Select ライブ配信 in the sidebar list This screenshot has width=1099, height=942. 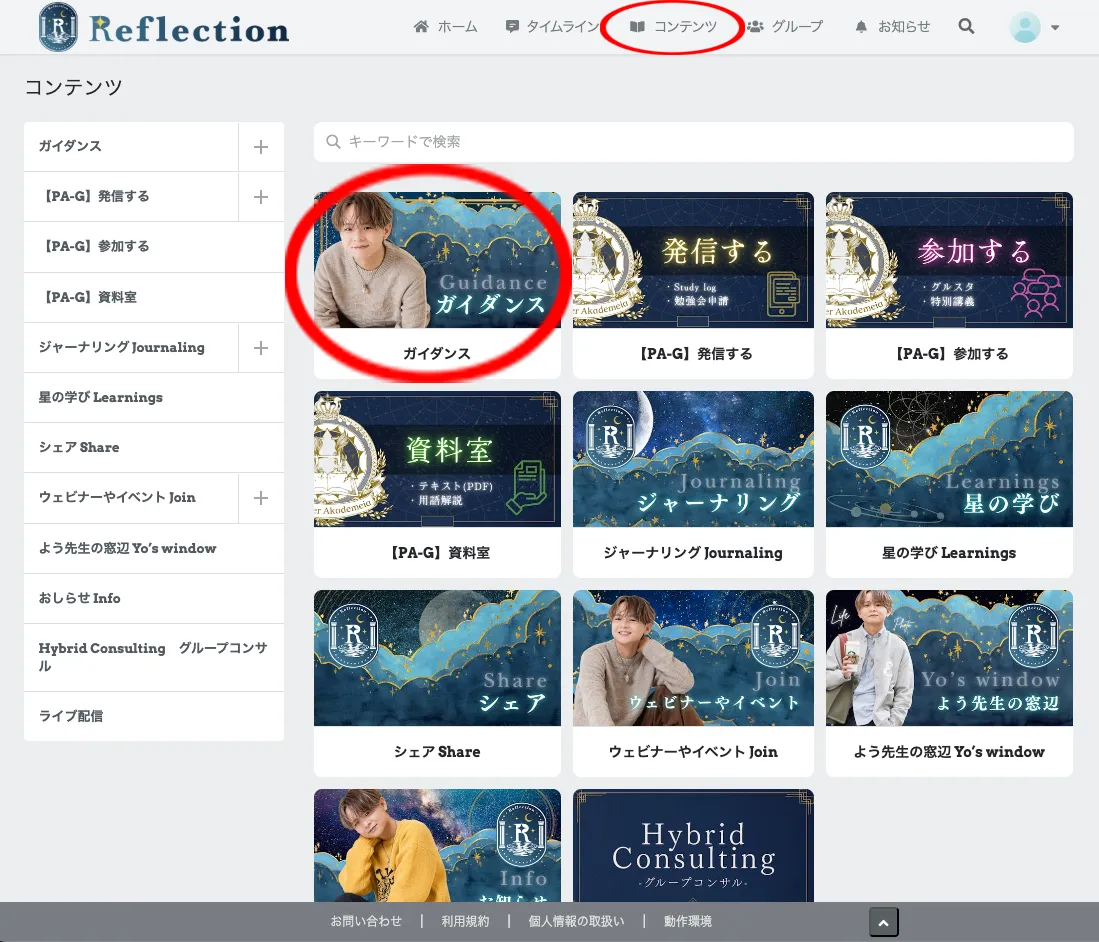coord(71,716)
